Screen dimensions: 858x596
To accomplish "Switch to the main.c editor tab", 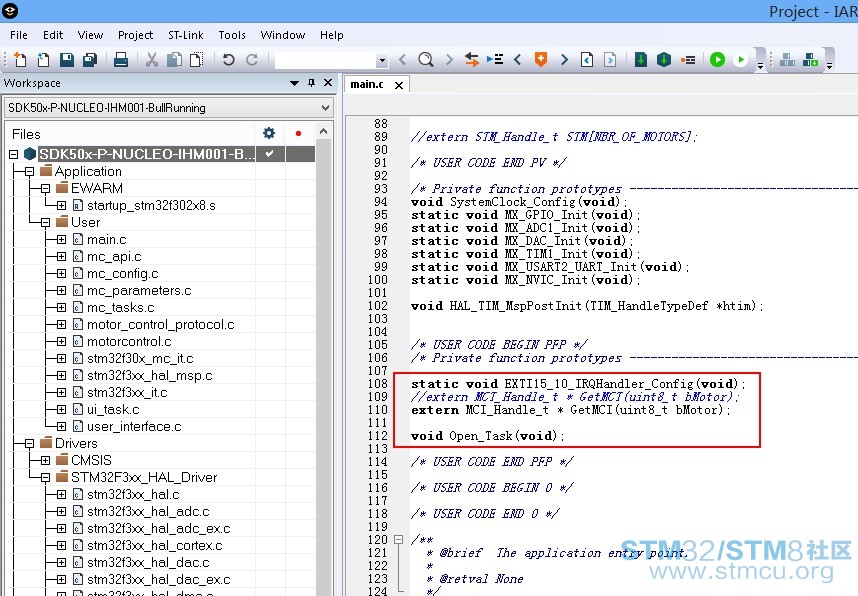I will 367,84.
